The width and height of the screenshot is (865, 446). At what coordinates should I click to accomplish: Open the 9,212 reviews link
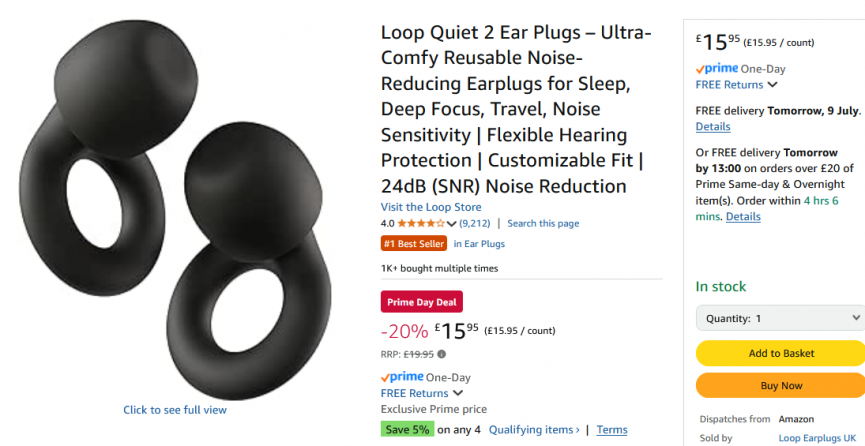click(x=474, y=224)
